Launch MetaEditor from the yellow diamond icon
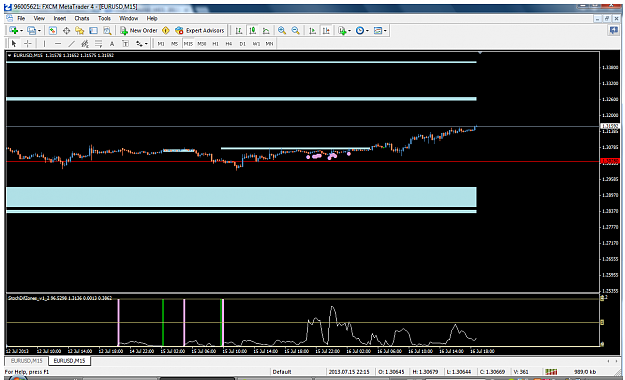 (x=166, y=31)
